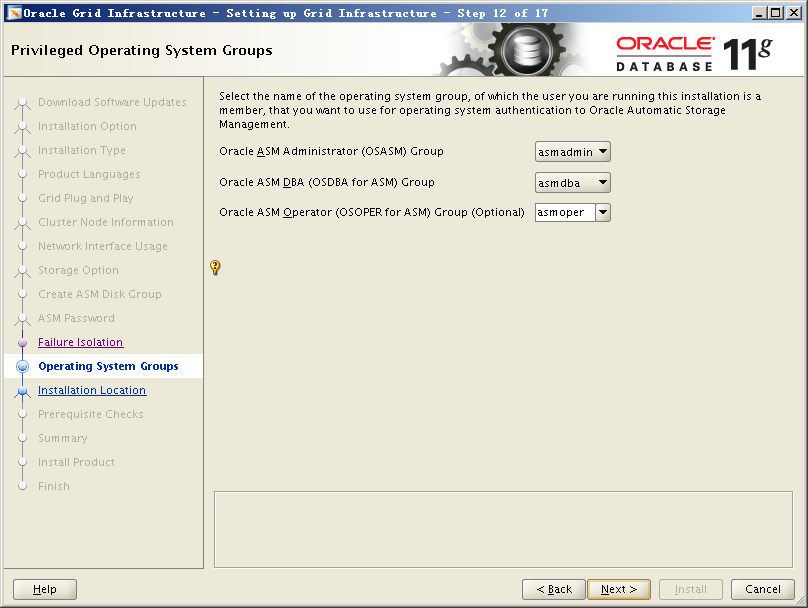The width and height of the screenshot is (808, 608).
Task: Go to the Failure Isolation step
Action: (x=80, y=343)
